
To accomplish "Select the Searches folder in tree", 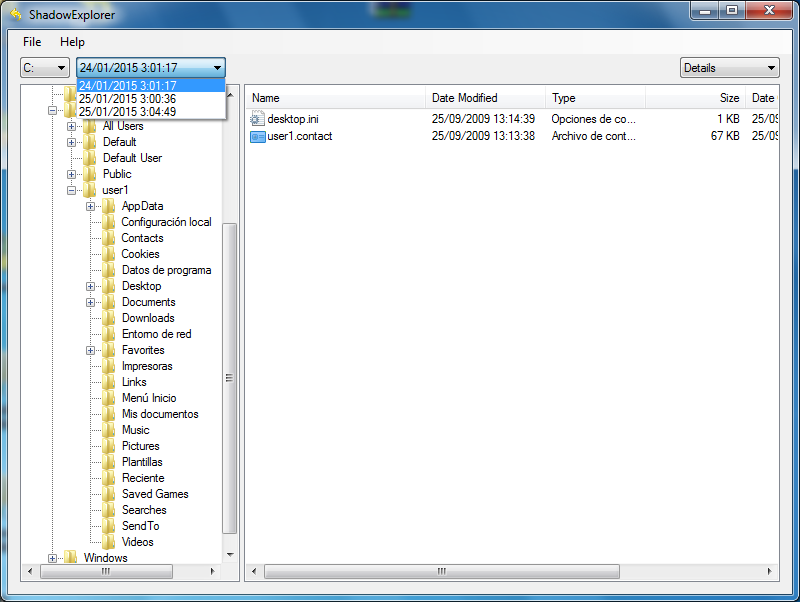I will pos(144,510).
